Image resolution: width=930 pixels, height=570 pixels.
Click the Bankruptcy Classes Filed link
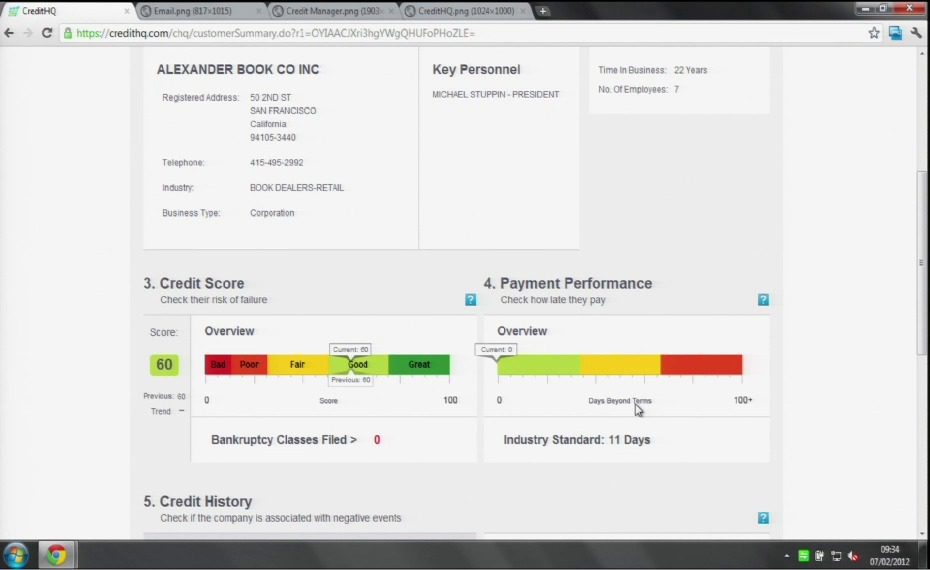284,440
